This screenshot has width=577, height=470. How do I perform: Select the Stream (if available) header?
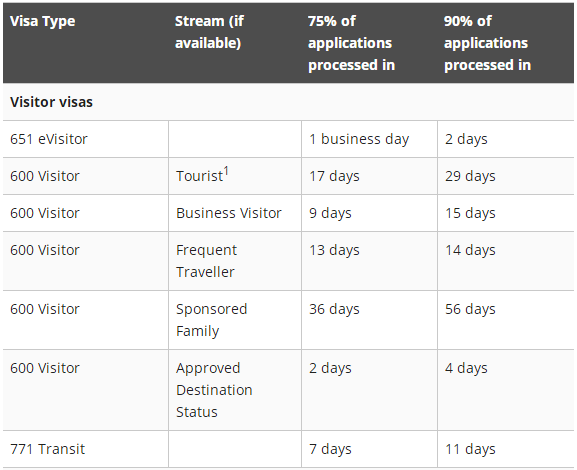coord(209,32)
